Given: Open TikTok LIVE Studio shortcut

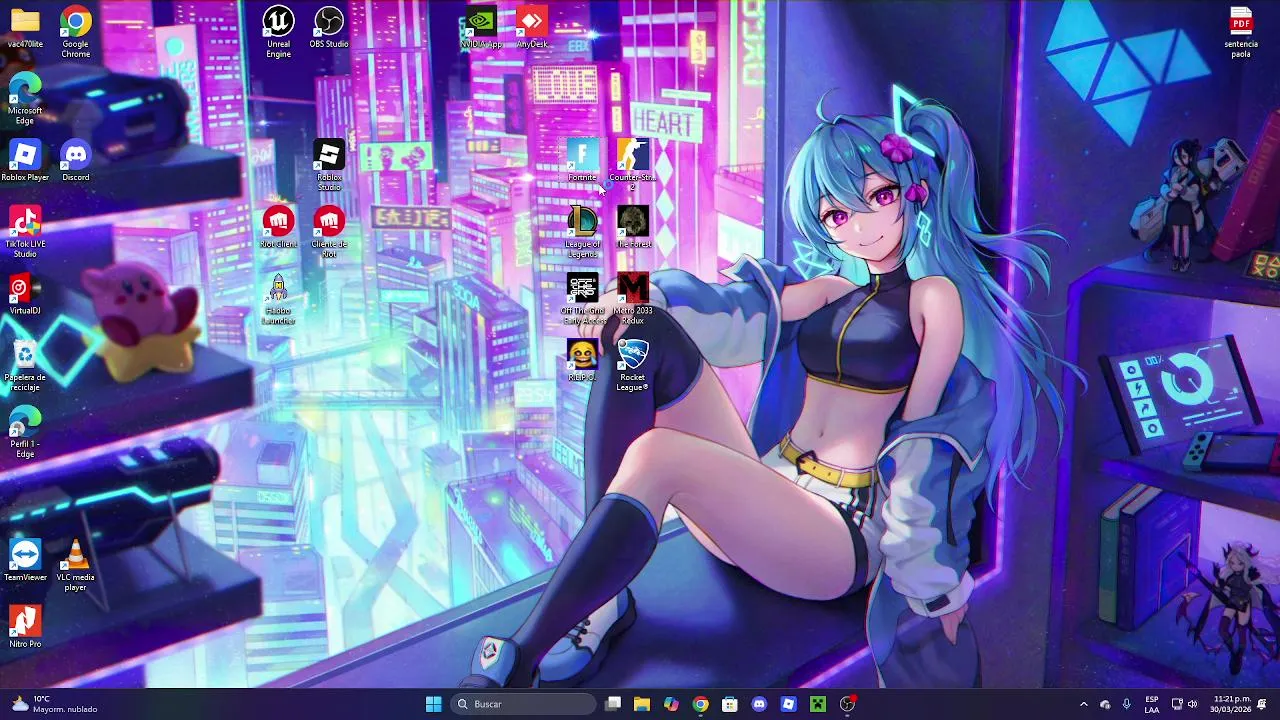Looking at the screenshot, I should coord(25,231).
